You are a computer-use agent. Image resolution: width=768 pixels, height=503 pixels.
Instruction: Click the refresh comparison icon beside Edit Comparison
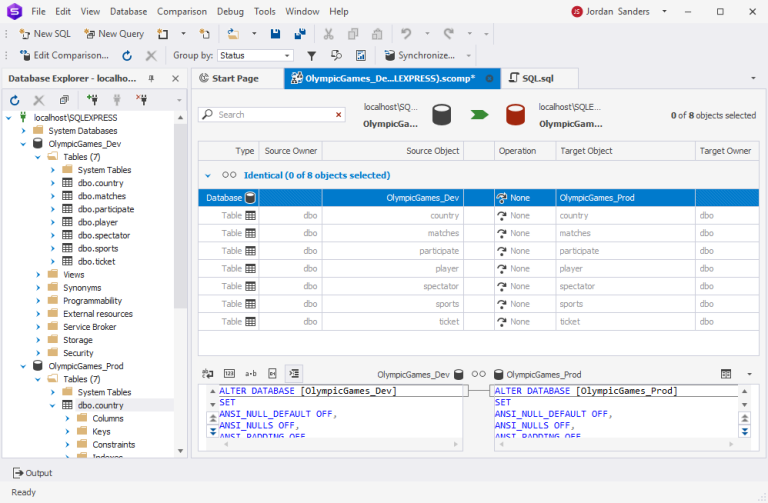127,56
